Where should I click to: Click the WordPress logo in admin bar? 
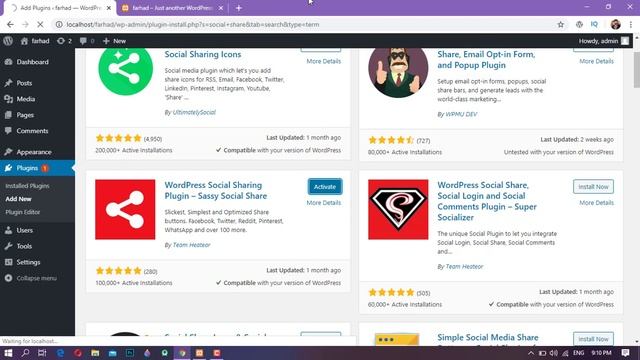8,41
